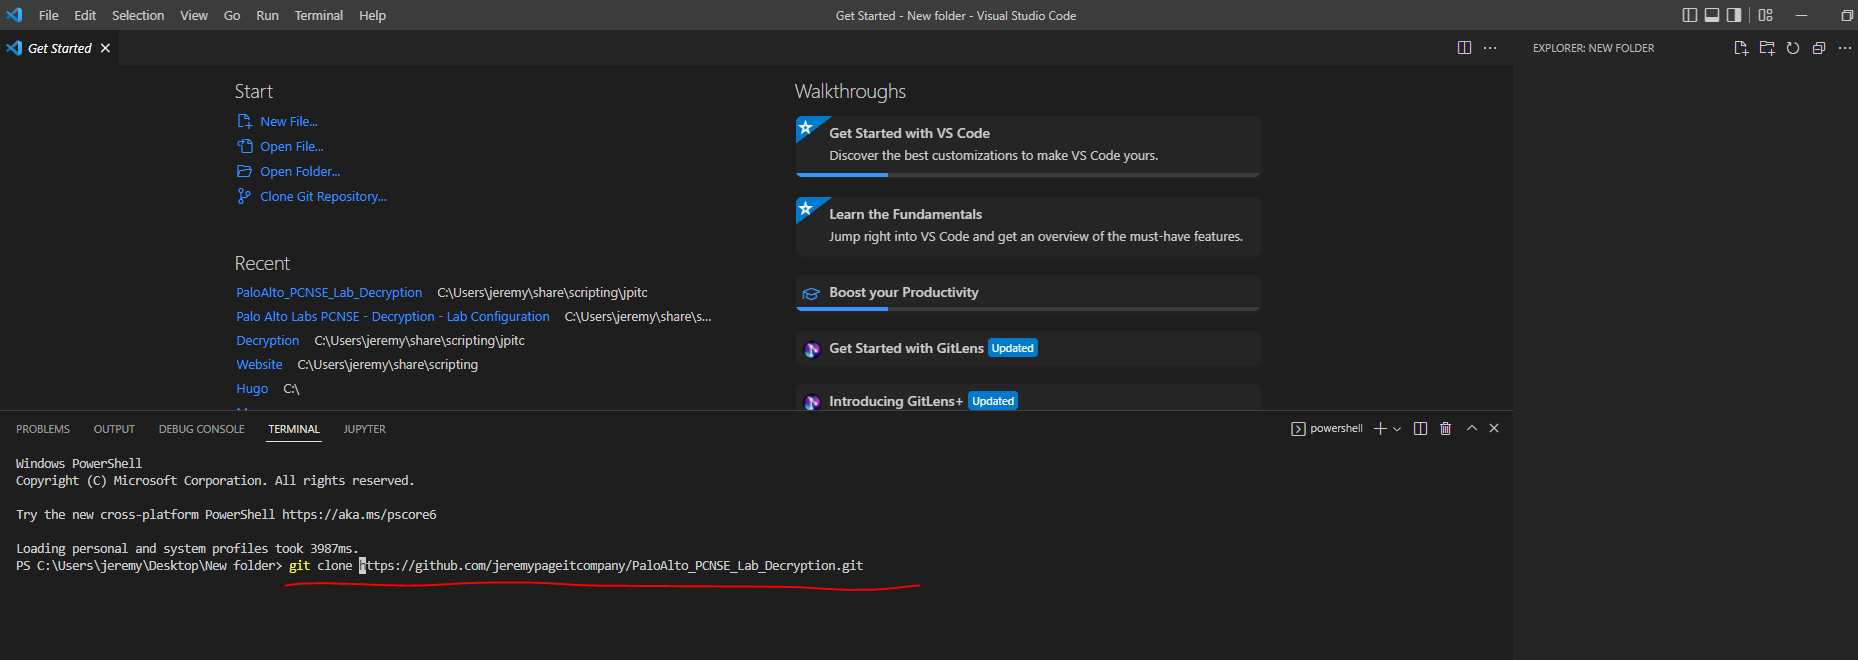This screenshot has height=660, width=1858.
Task: Toggle the bottom panel visibility
Action: [1712, 15]
